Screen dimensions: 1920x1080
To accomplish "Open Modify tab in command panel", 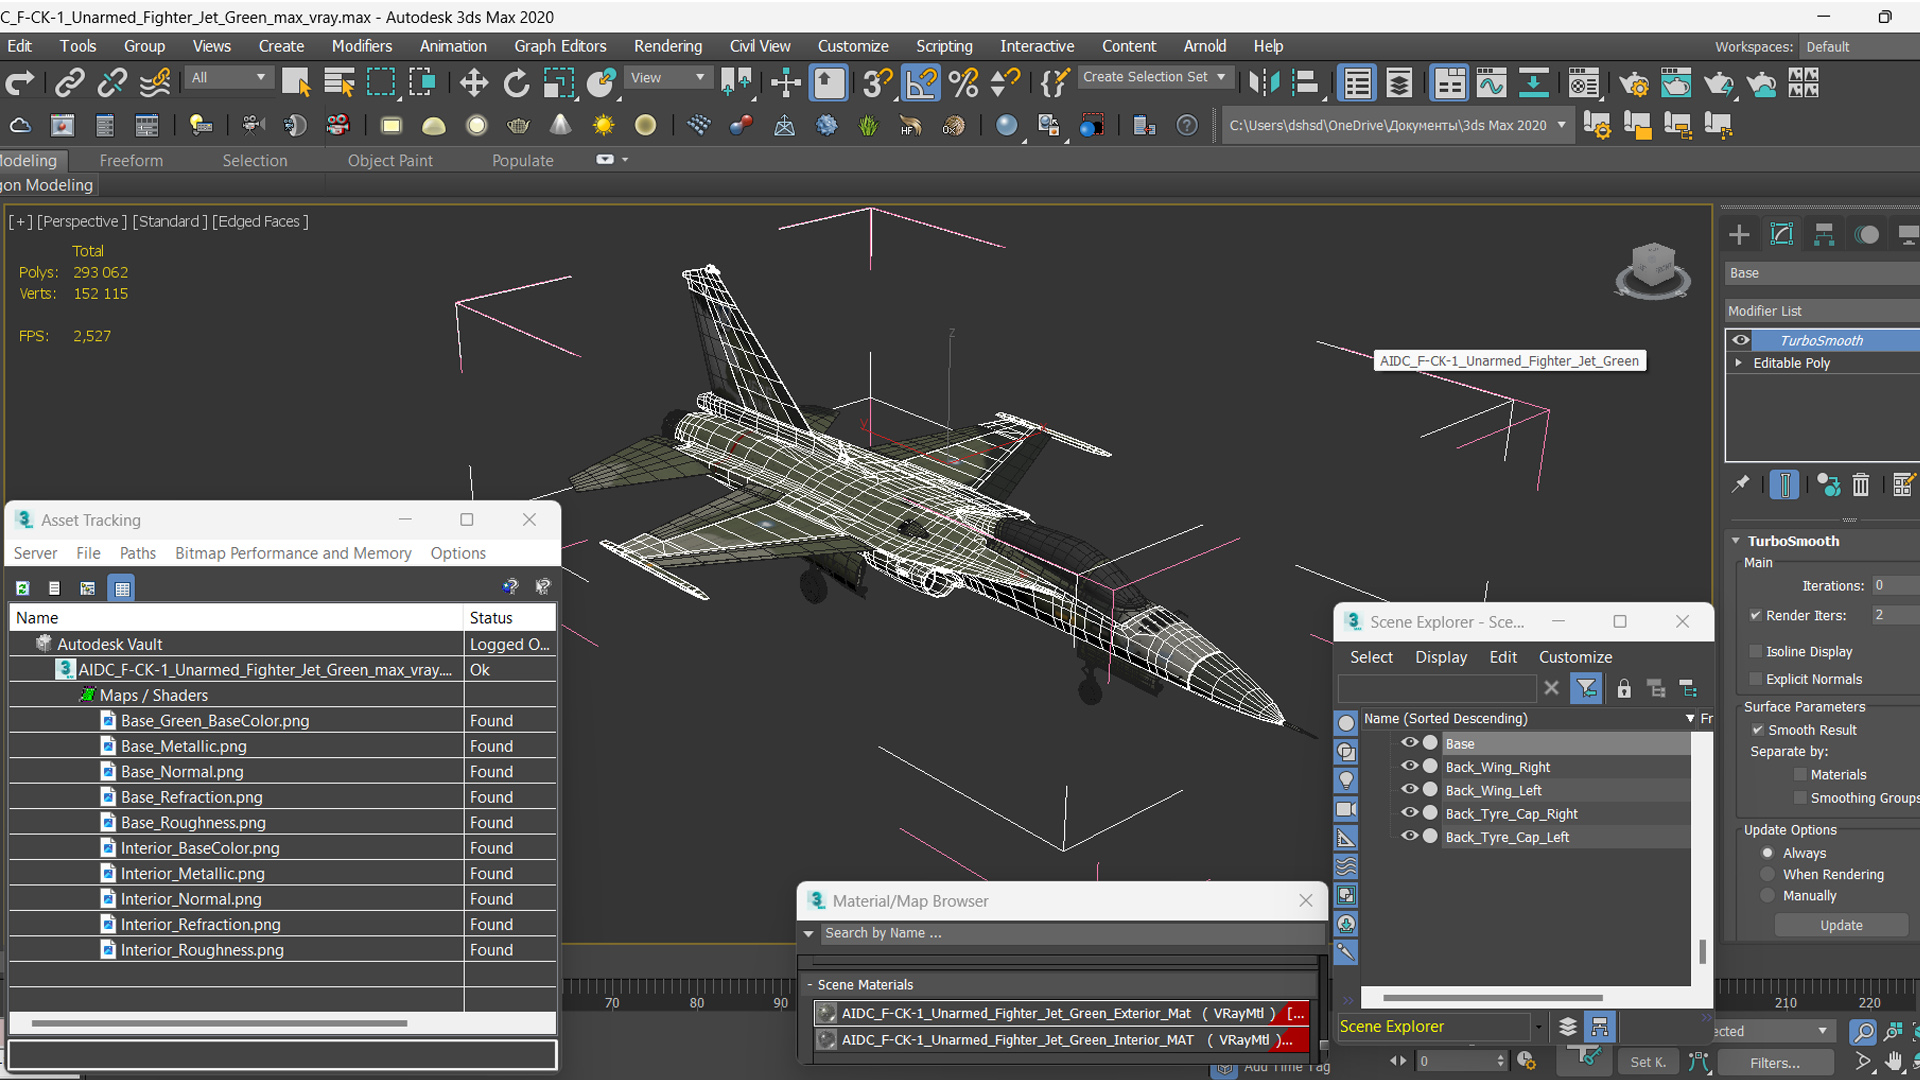I will coord(1782,234).
